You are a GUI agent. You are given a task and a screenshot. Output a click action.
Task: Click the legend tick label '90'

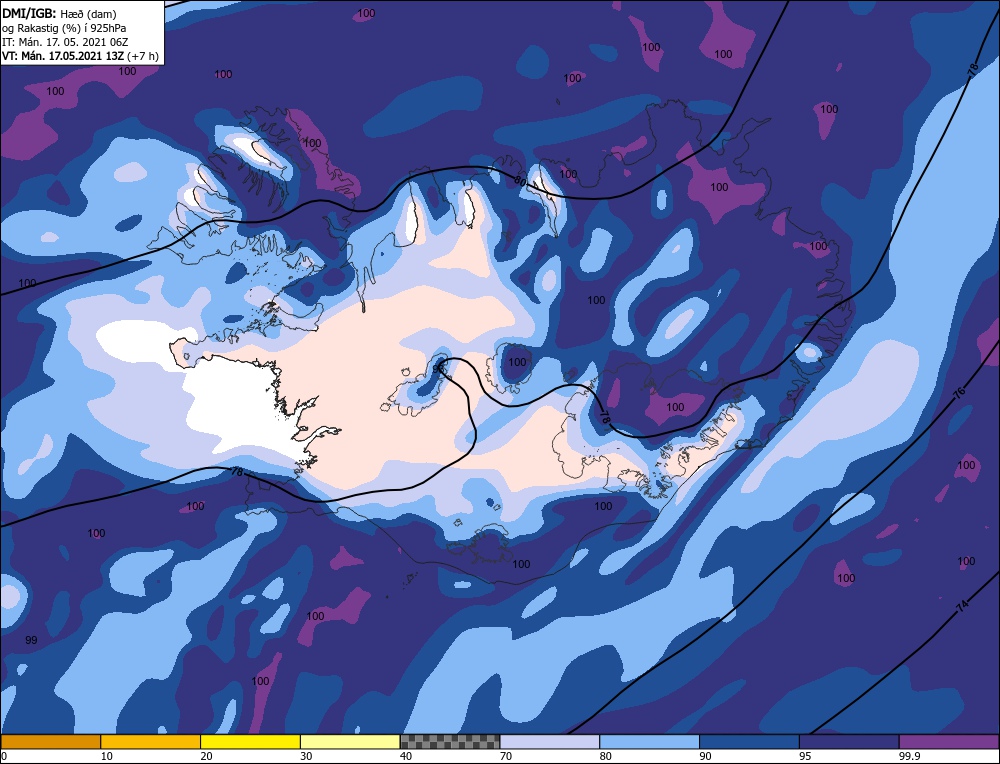(x=705, y=756)
